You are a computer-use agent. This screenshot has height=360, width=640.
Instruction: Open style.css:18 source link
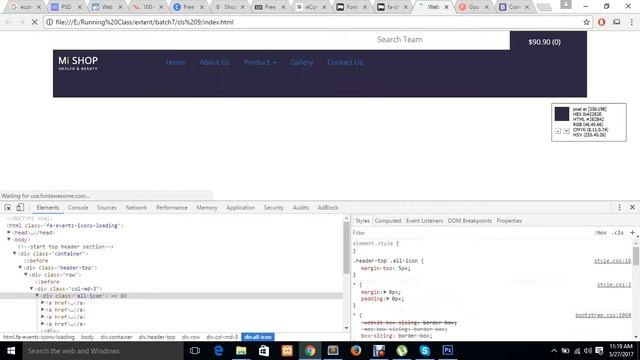[x=612, y=260]
